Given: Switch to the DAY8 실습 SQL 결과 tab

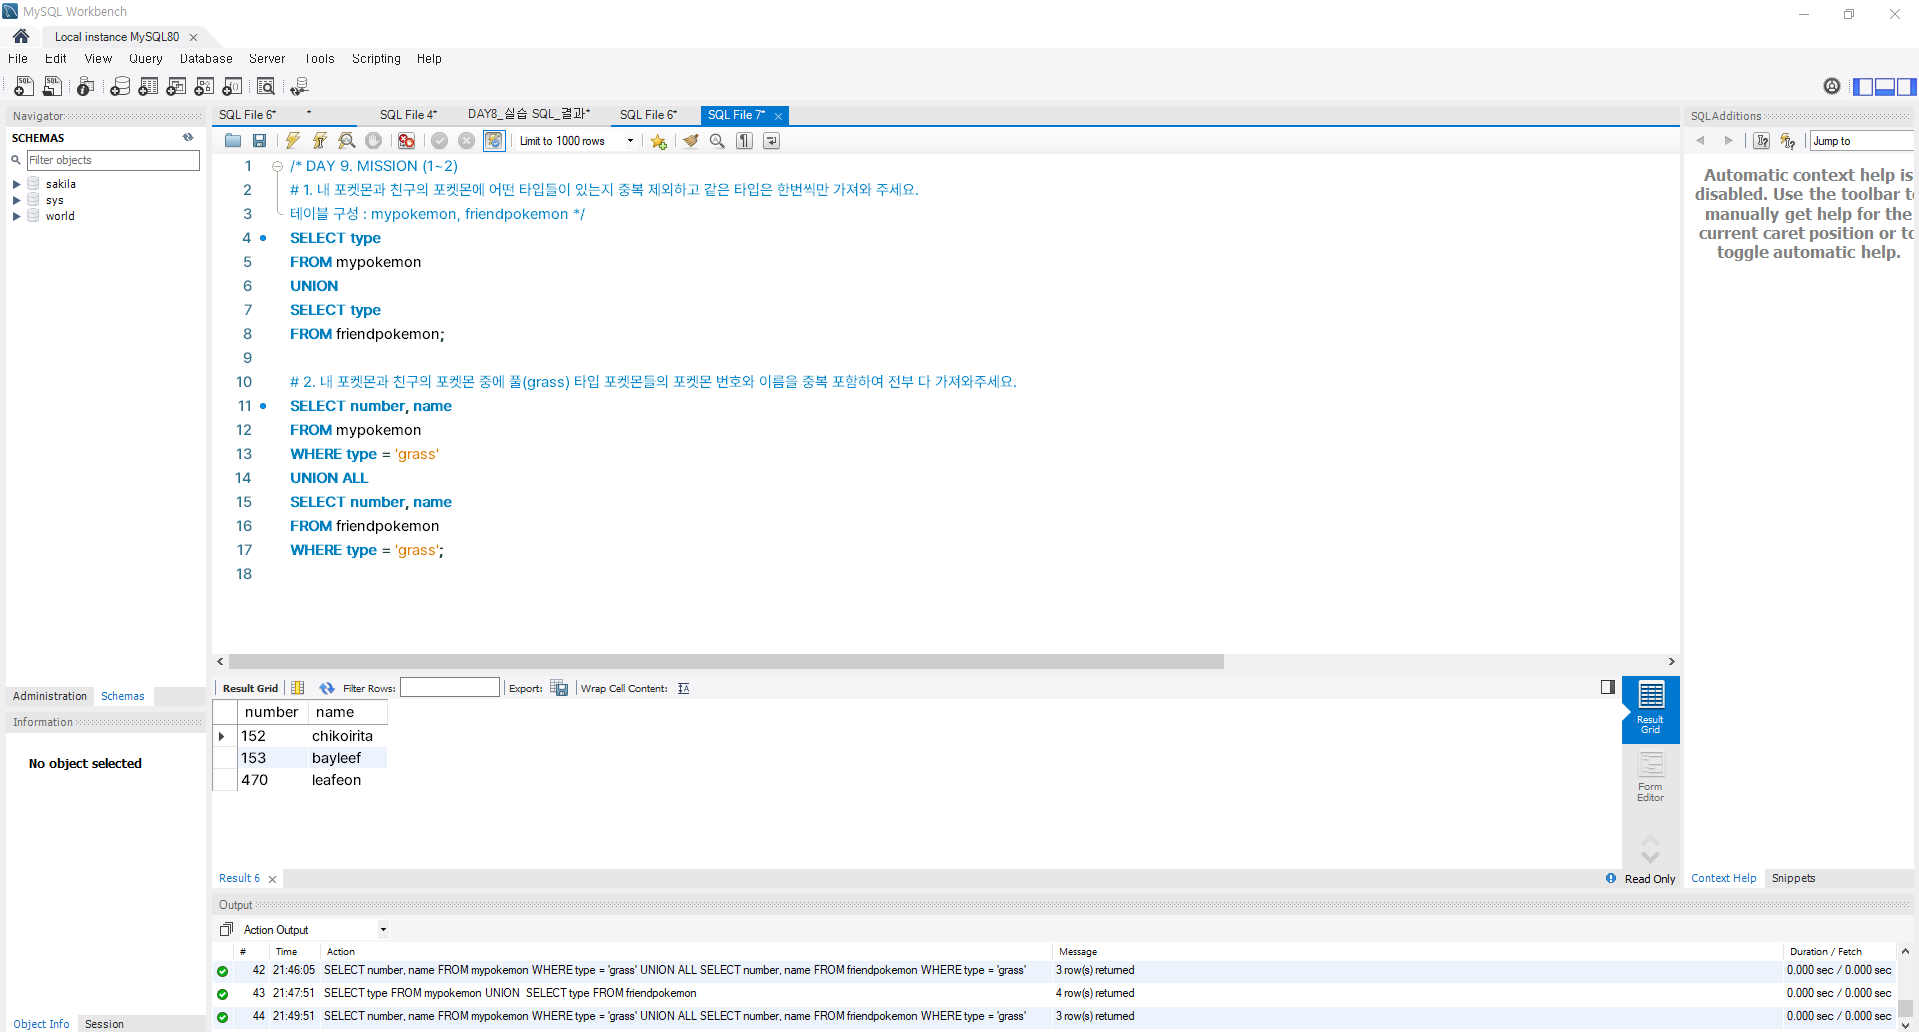Looking at the screenshot, I should pos(529,114).
